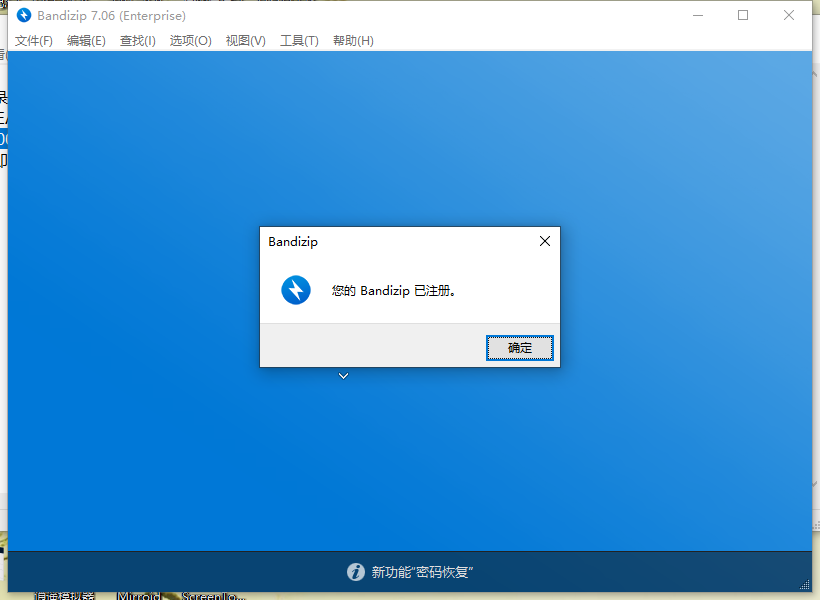Close the Bandizip main window
Image resolution: width=820 pixels, height=600 pixels.
coord(789,16)
